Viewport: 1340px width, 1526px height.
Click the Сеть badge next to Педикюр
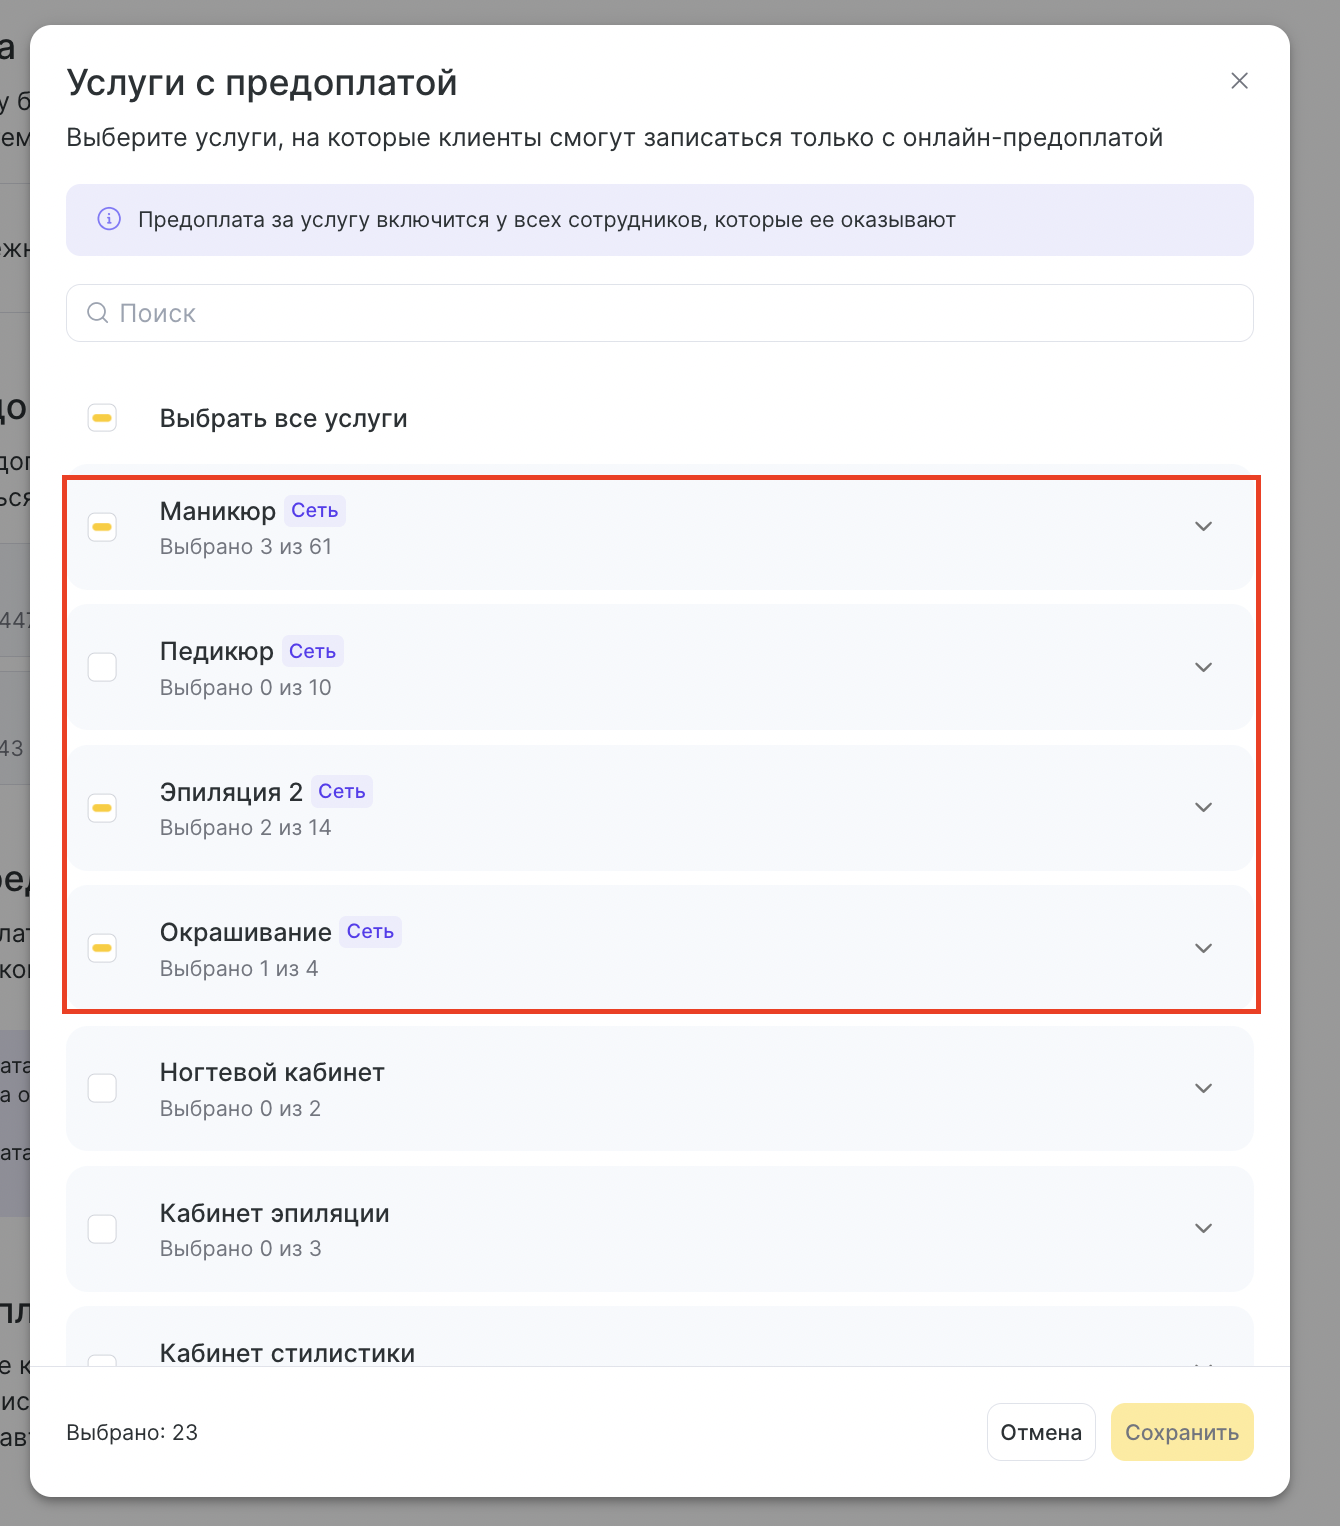(x=313, y=651)
